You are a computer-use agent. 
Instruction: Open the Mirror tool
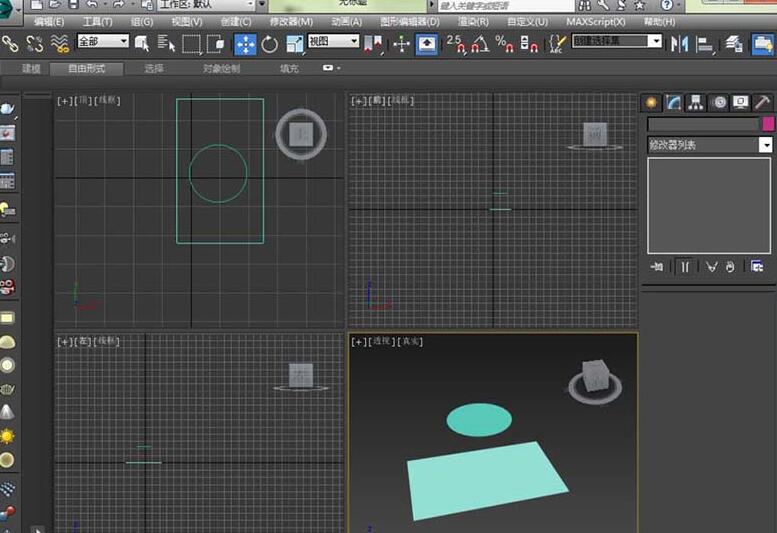point(680,43)
